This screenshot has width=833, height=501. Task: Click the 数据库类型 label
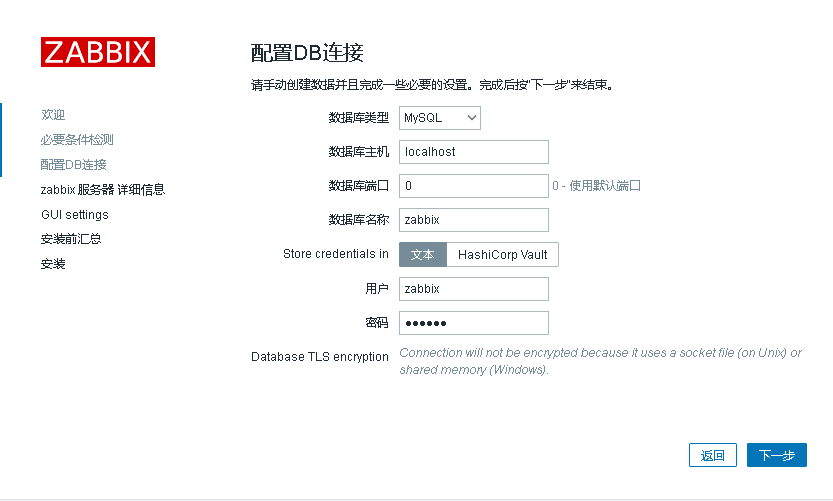(359, 118)
